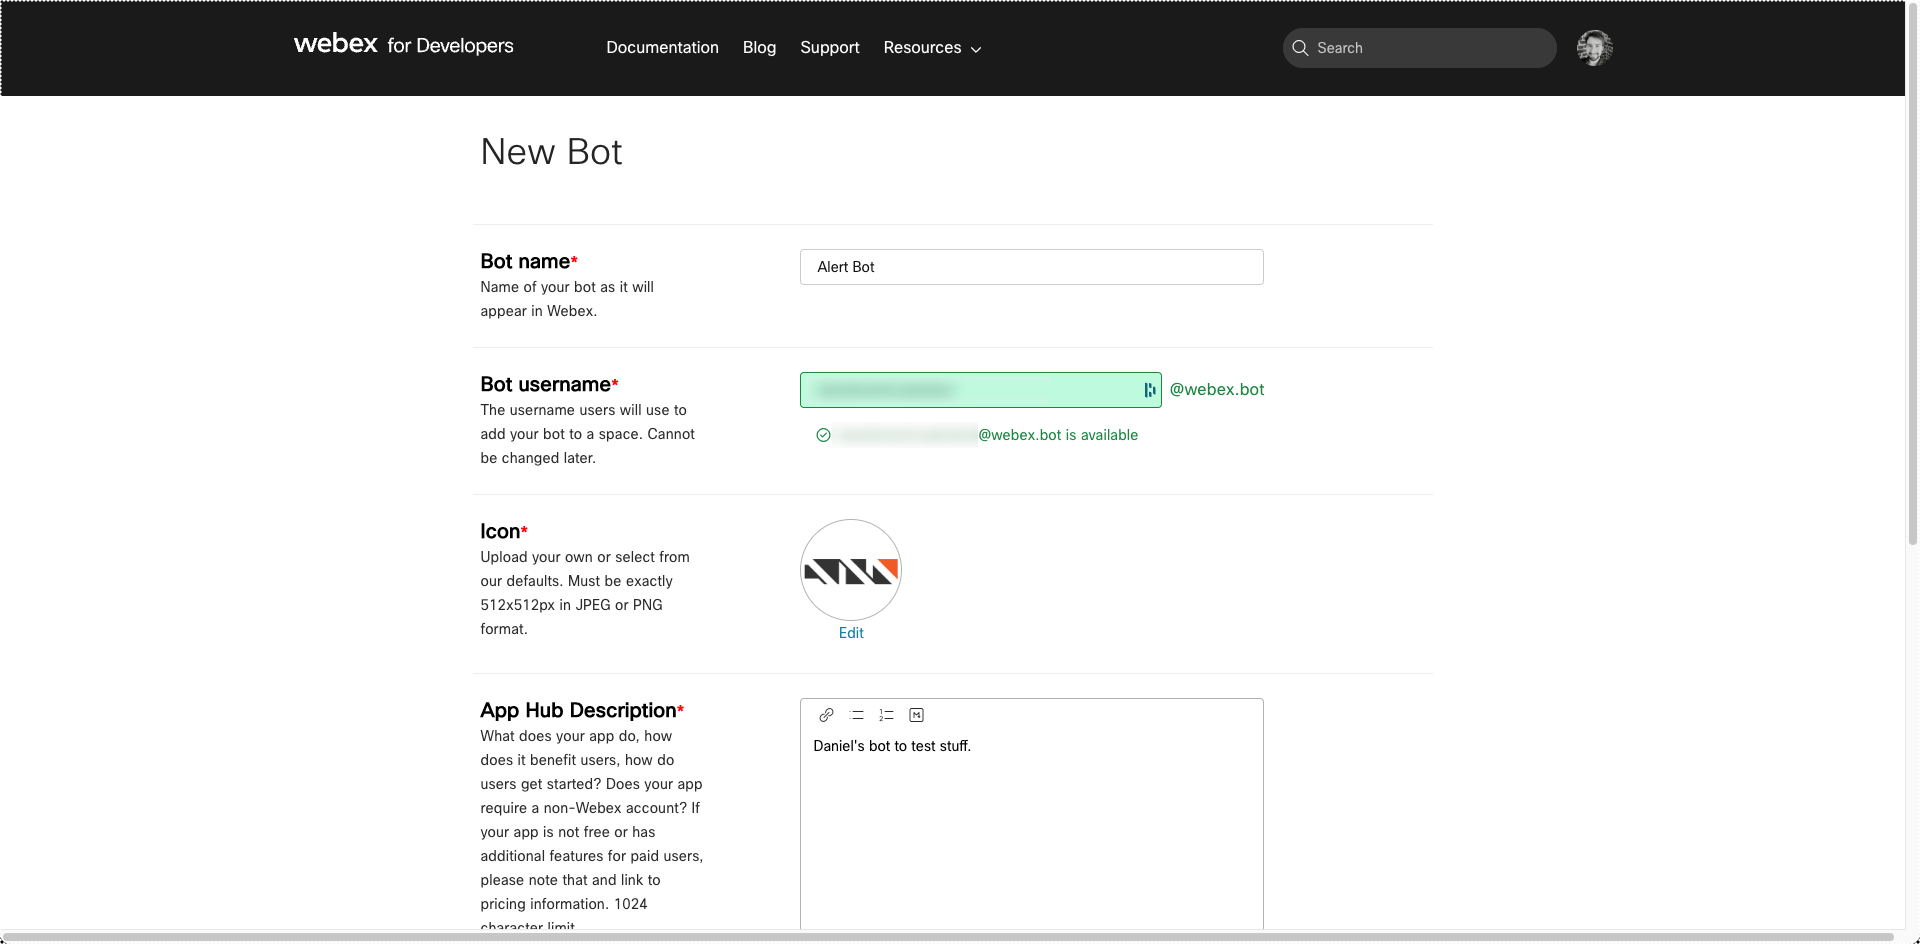Viewport: 1920px width, 944px height.
Task: Open the Support page
Action: 829,47
